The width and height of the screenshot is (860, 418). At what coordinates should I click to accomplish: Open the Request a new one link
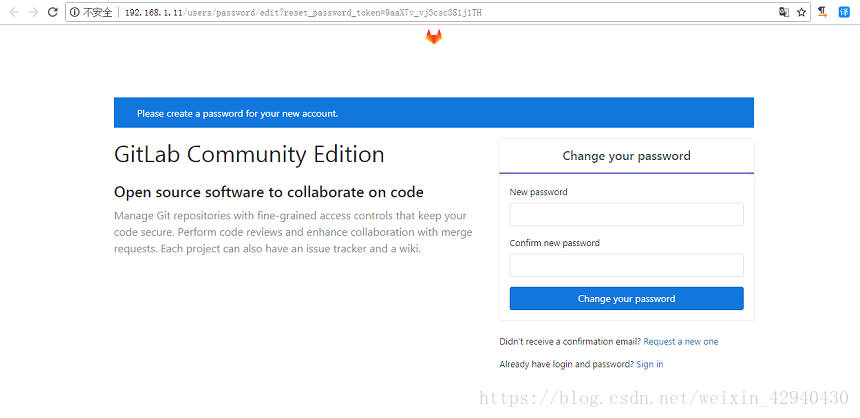click(681, 342)
